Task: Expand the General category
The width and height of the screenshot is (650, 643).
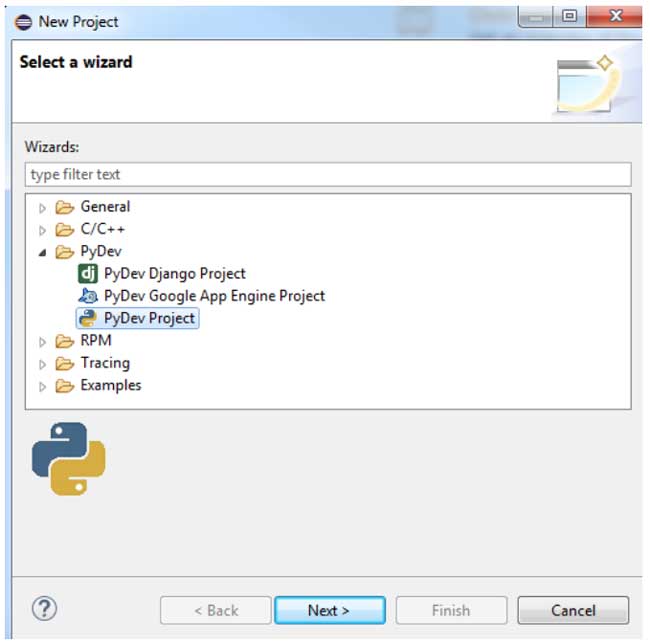Action: [x=42, y=208]
